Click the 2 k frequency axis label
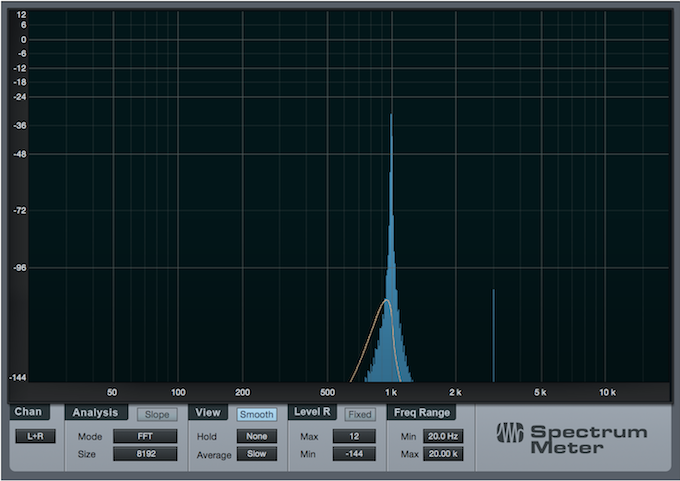680x481 pixels. [455, 393]
